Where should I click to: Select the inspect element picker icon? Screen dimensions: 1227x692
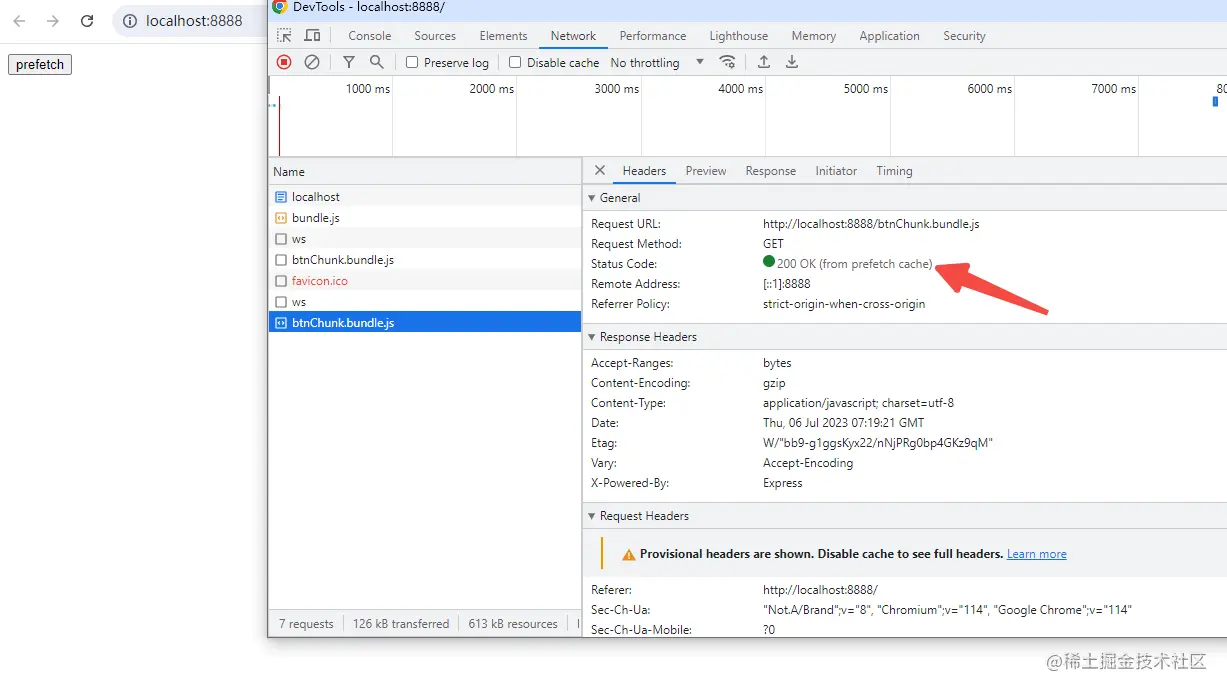[x=285, y=36]
